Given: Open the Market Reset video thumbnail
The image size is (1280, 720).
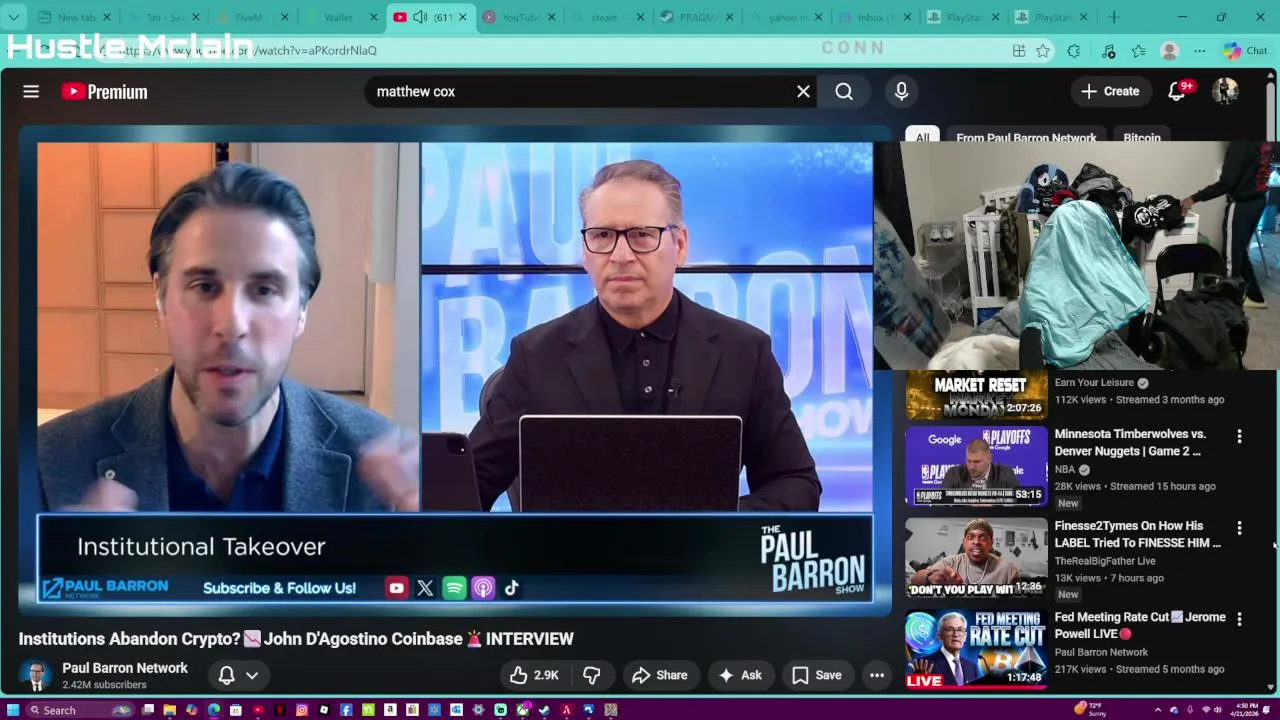Looking at the screenshot, I should tap(976, 396).
